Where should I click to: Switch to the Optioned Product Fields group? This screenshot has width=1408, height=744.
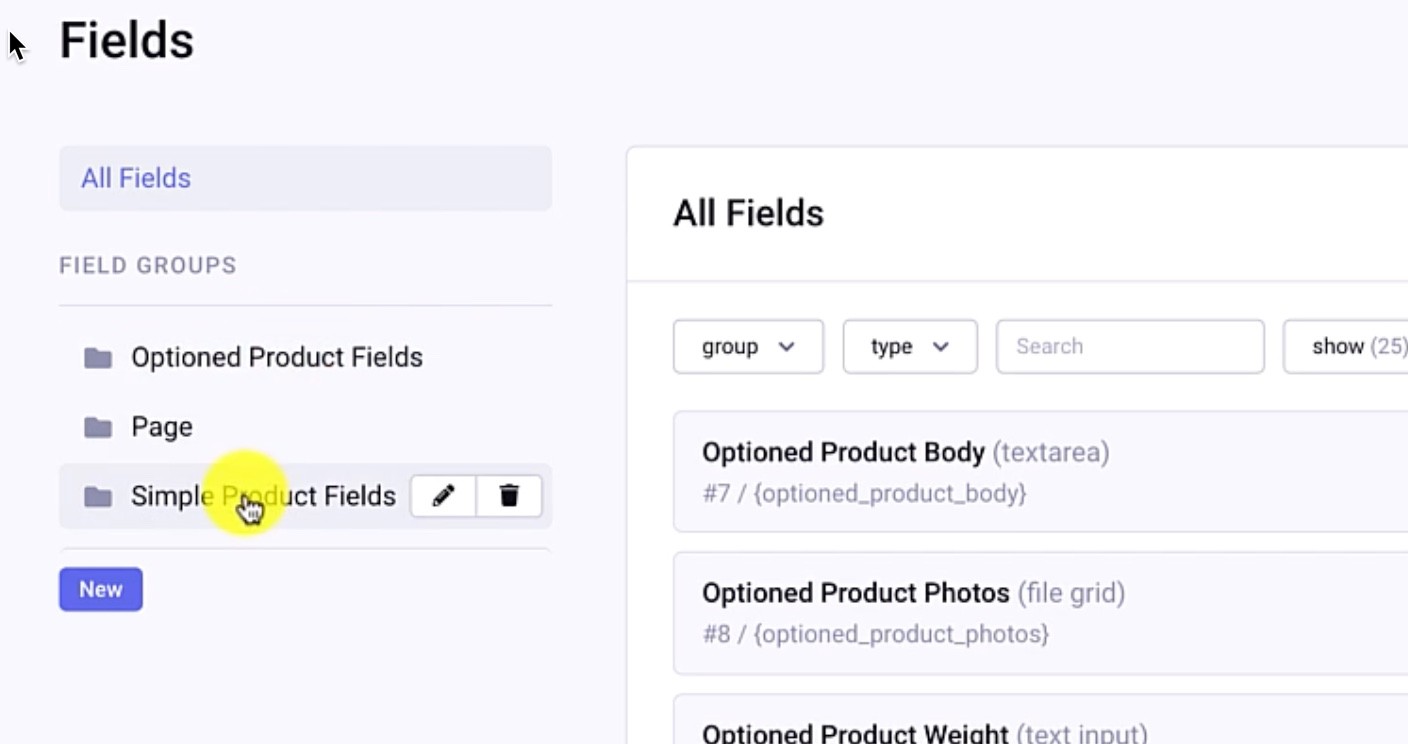277,357
